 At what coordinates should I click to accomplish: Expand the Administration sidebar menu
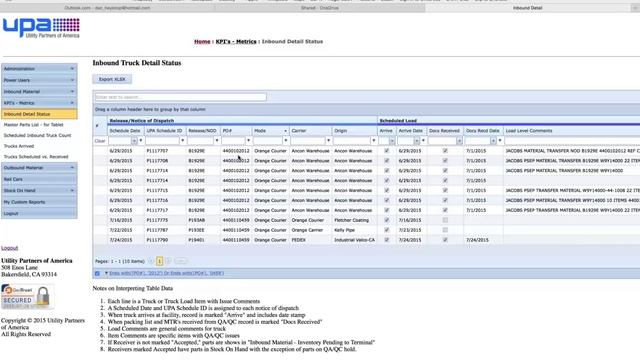click(39, 69)
